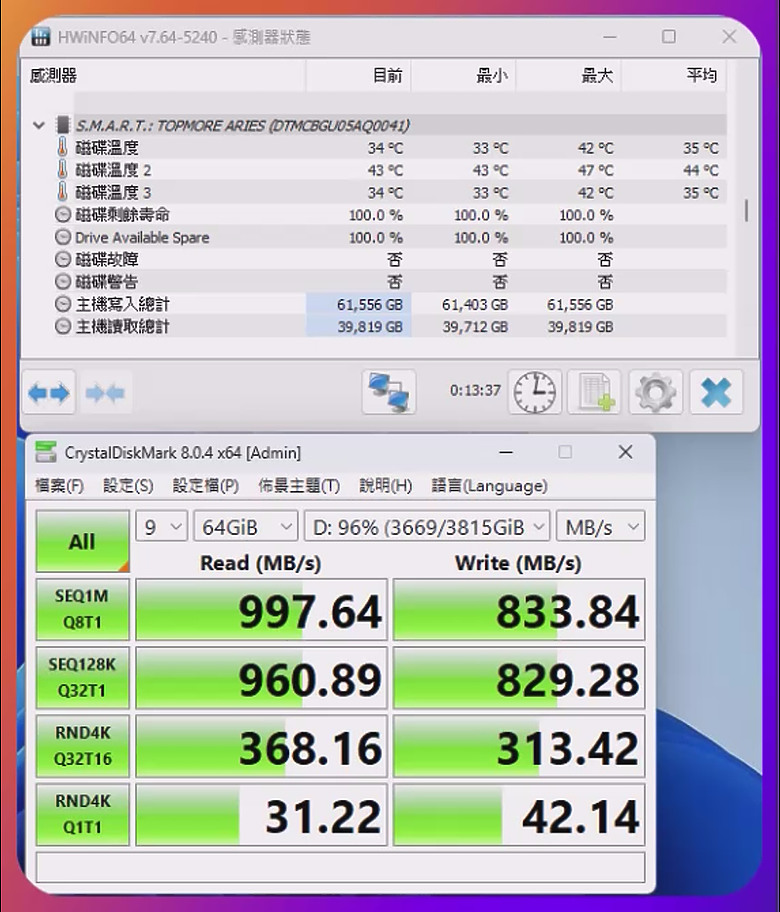Click the icon beside 主機讀取總計
Viewport: 780px width, 912px height.
point(63,326)
